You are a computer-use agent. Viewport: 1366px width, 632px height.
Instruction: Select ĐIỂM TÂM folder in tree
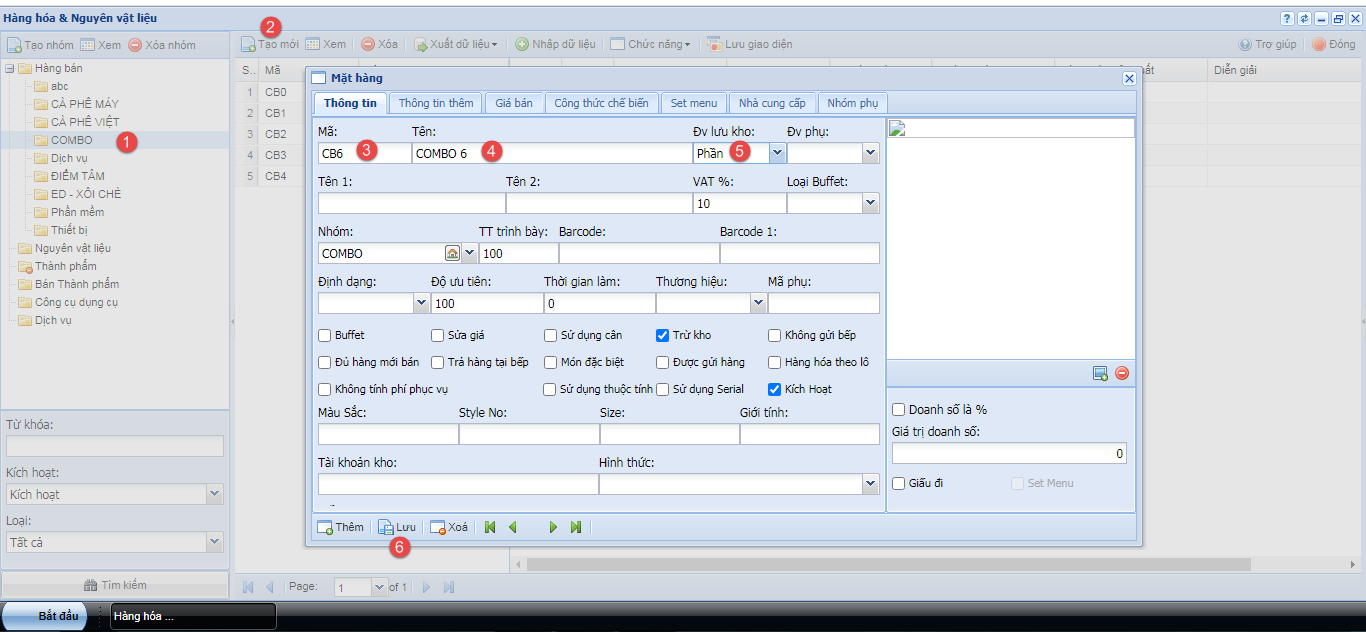coord(77,176)
